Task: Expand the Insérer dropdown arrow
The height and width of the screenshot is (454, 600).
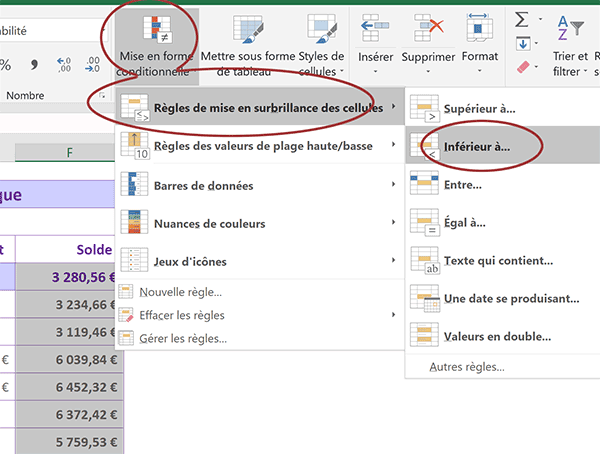Action: pos(375,71)
